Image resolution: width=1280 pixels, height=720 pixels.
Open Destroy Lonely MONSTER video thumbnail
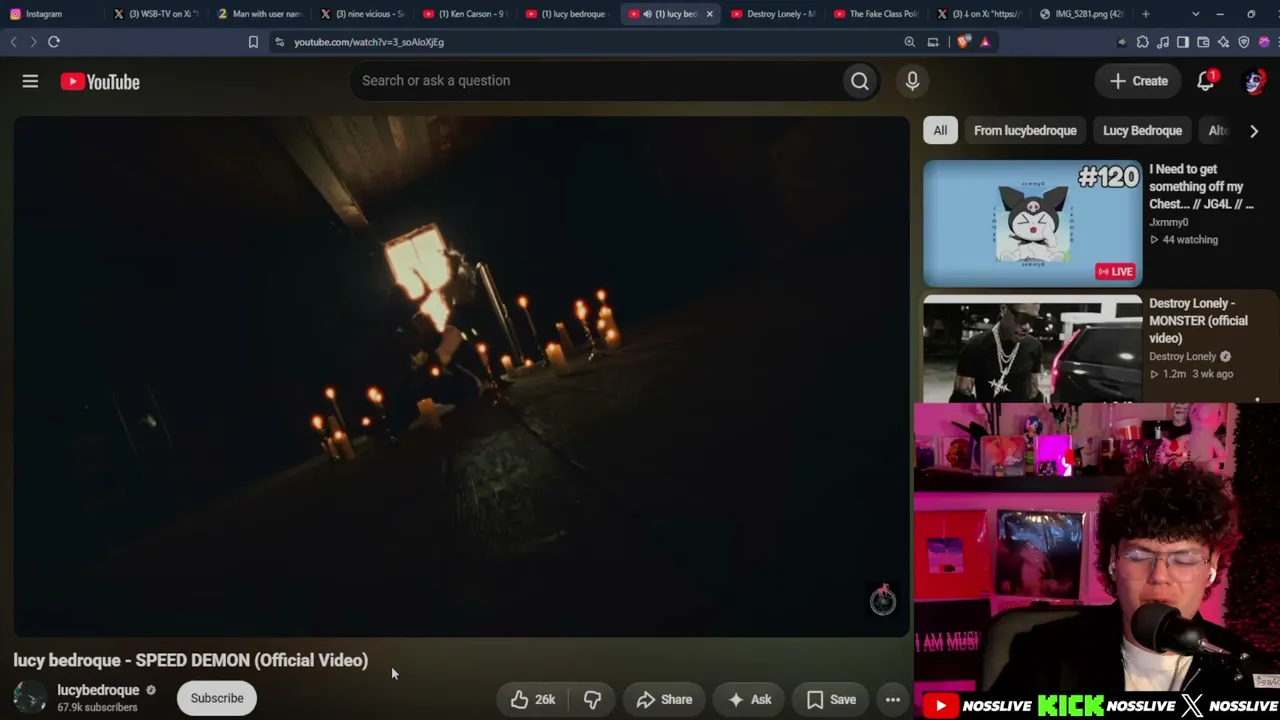coord(1032,349)
